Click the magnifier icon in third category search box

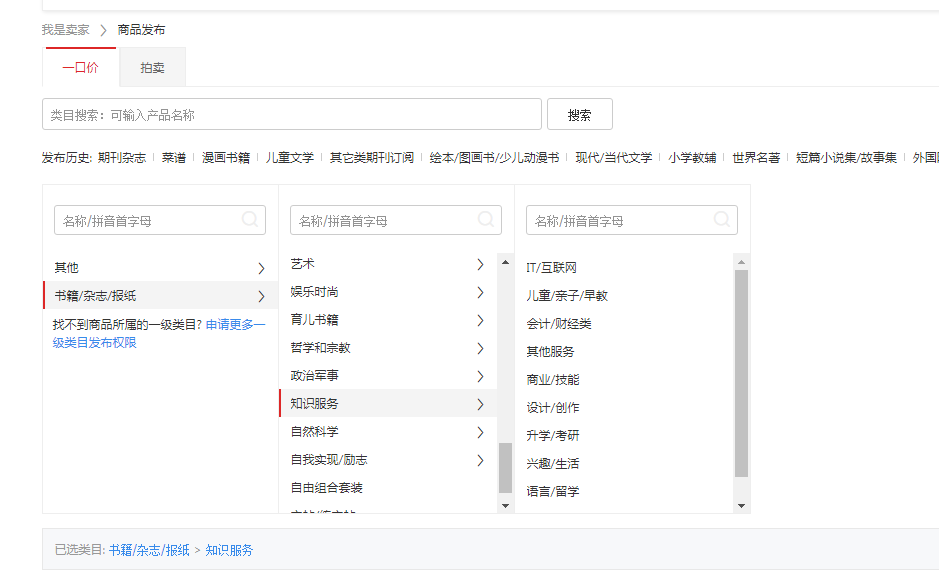tap(722, 219)
